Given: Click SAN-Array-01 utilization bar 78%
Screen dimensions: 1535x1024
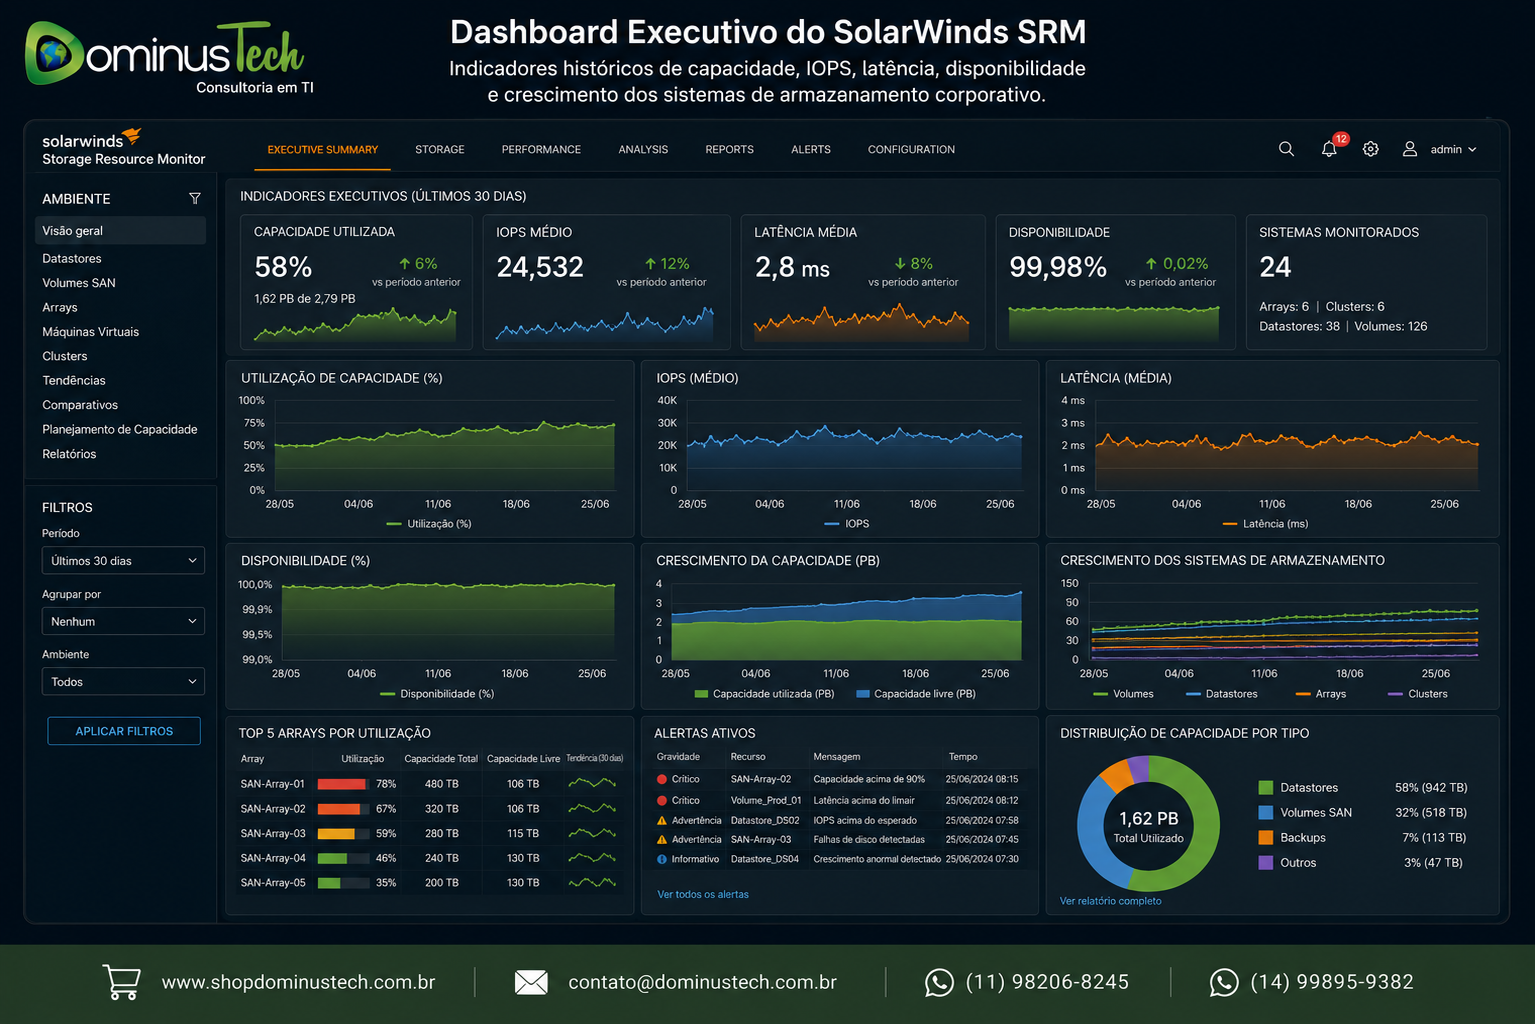Looking at the screenshot, I should click(343, 784).
